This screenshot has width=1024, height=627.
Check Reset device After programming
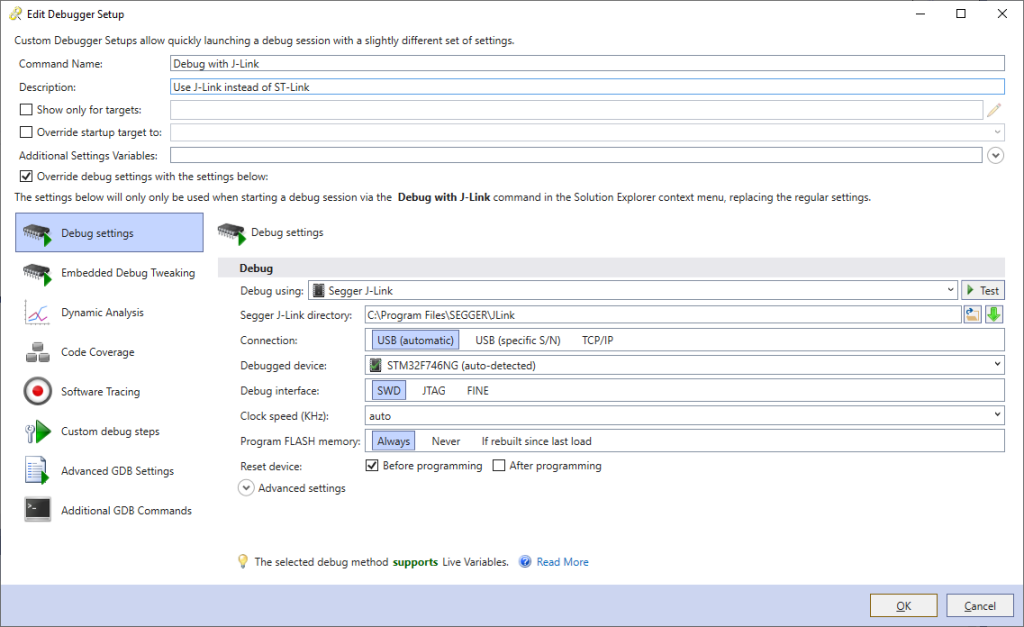(x=499, y=466)
